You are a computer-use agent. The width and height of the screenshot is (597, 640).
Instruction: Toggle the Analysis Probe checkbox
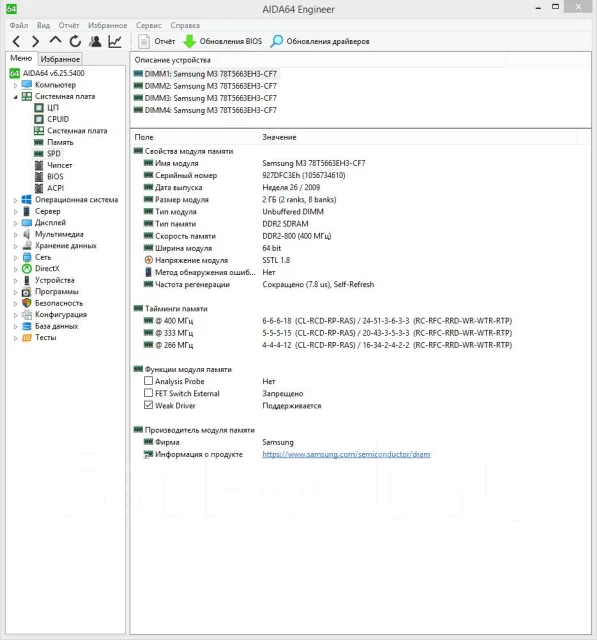pyautogui.click(x=148, y=381)
